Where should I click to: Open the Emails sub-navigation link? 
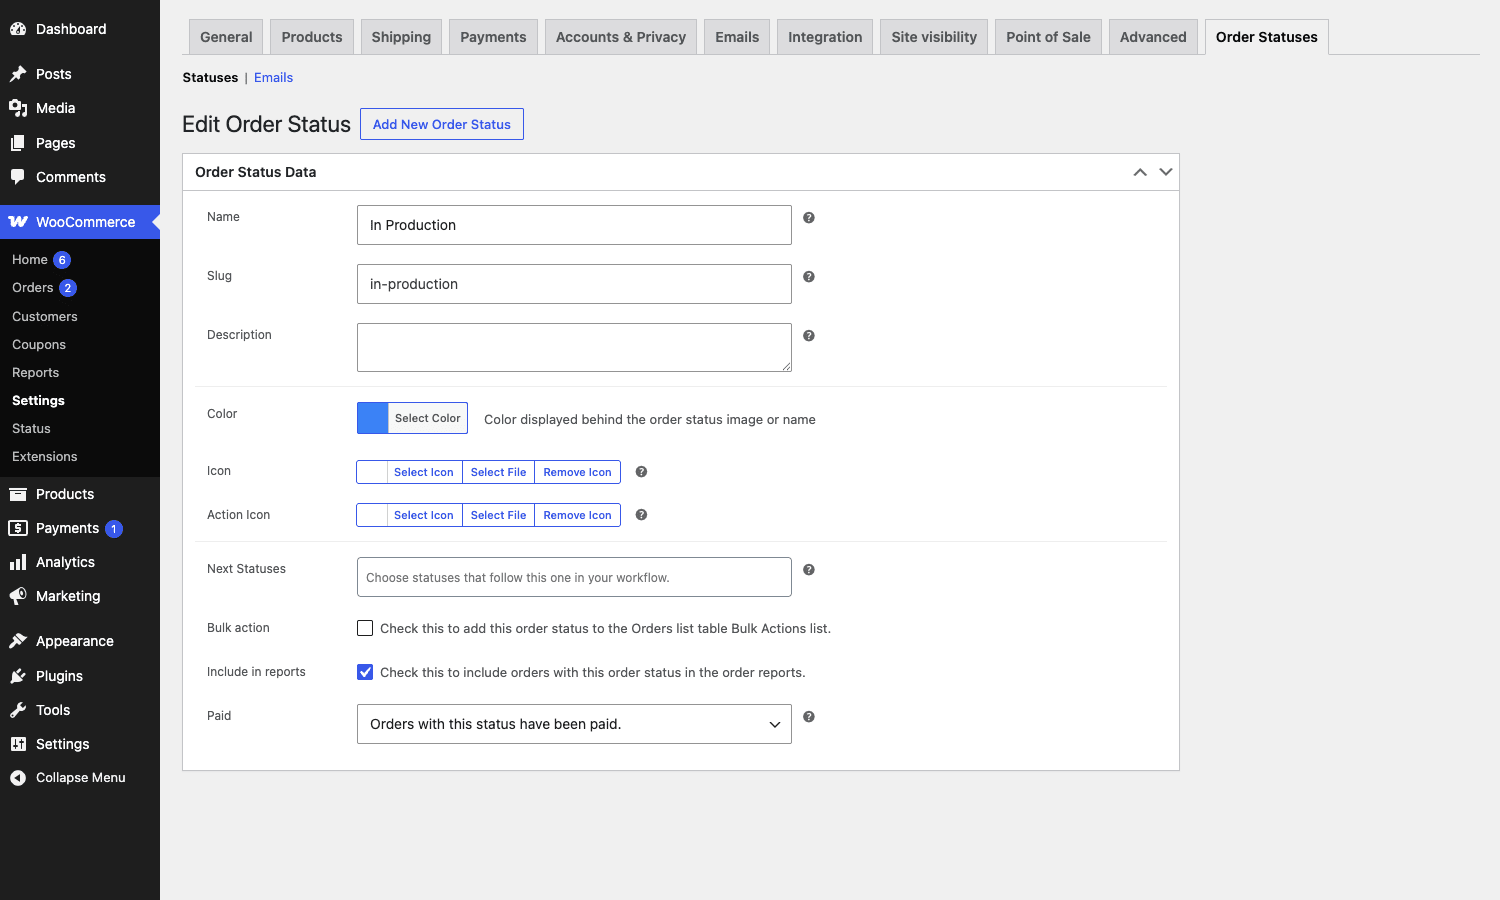tap(273, 77)
